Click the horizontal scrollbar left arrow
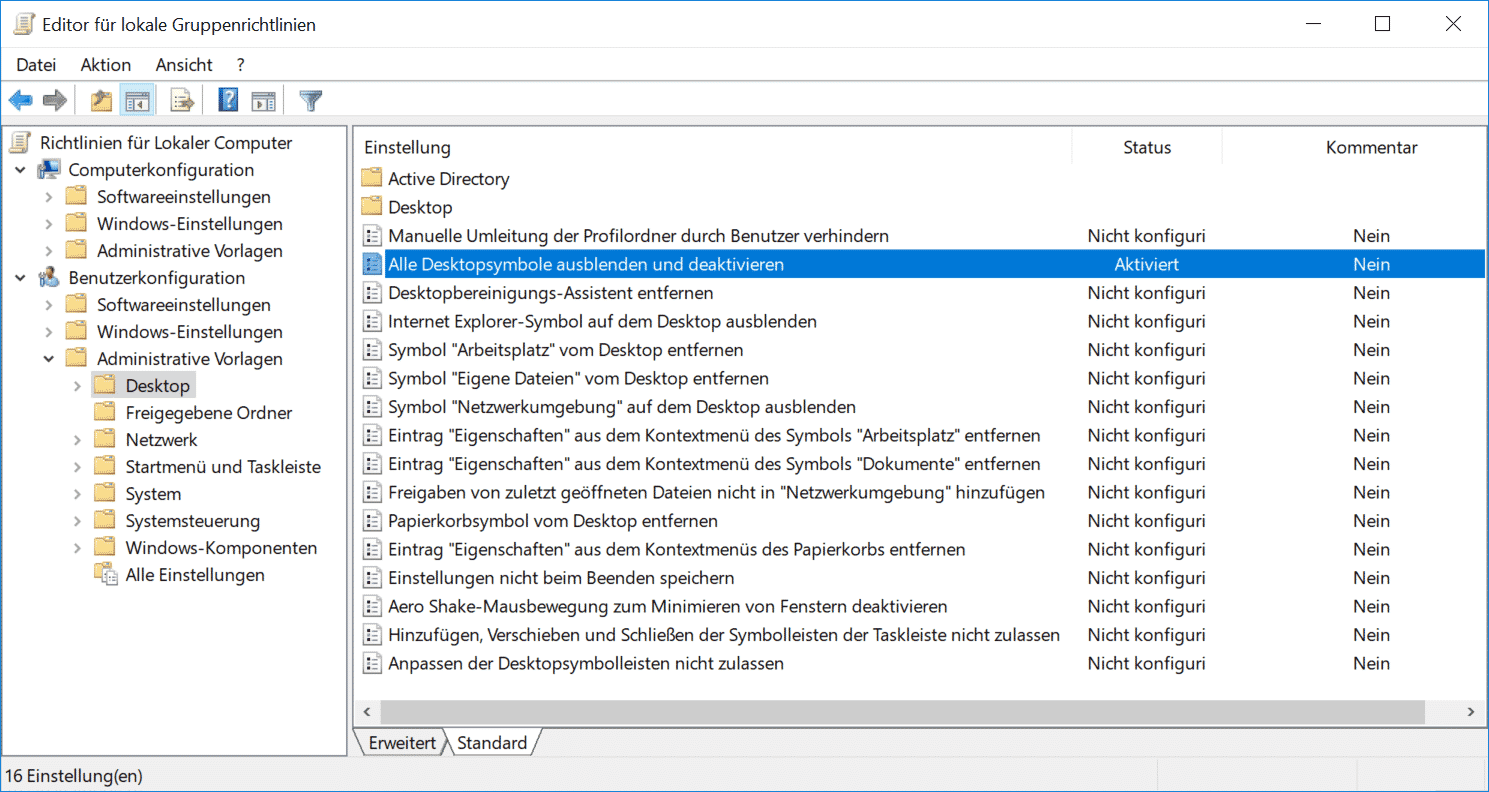This screenshot has height=792, width=1489. (367, 712)
